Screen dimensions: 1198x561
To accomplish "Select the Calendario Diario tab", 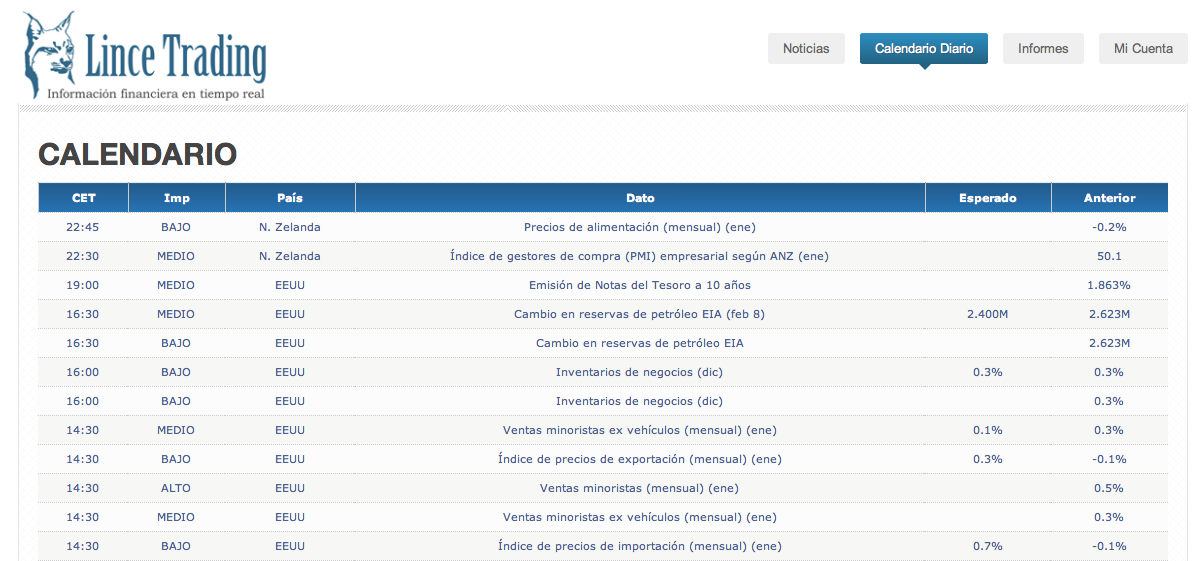I will [924, 49].
